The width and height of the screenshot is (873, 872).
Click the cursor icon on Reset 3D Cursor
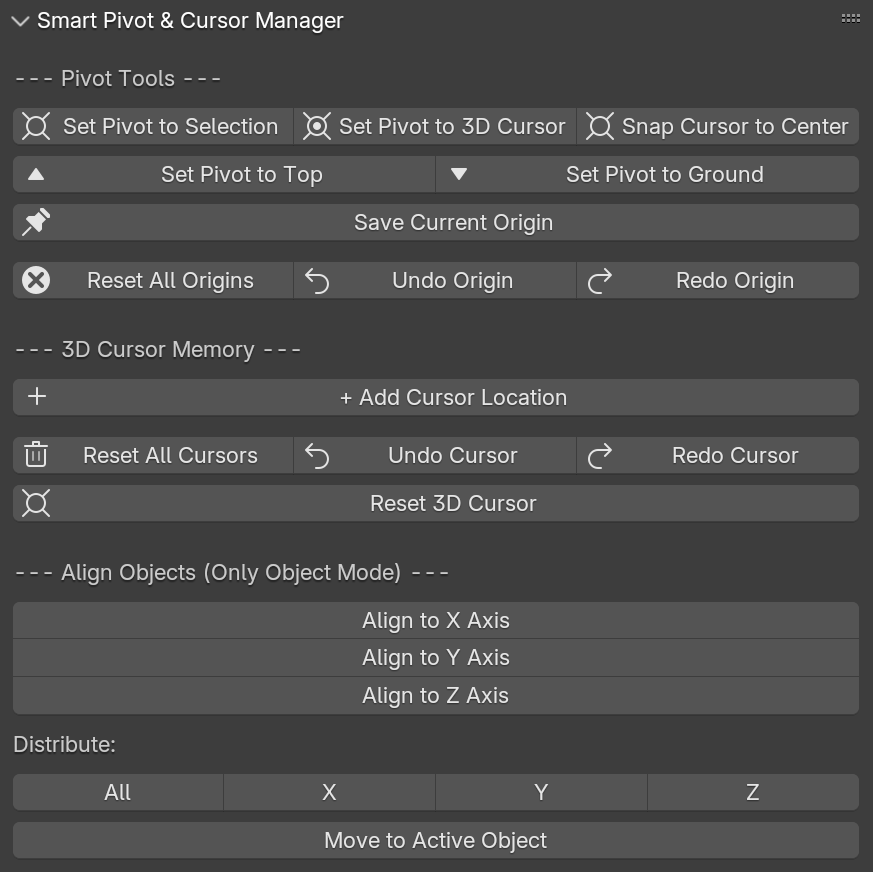(35, 503)
